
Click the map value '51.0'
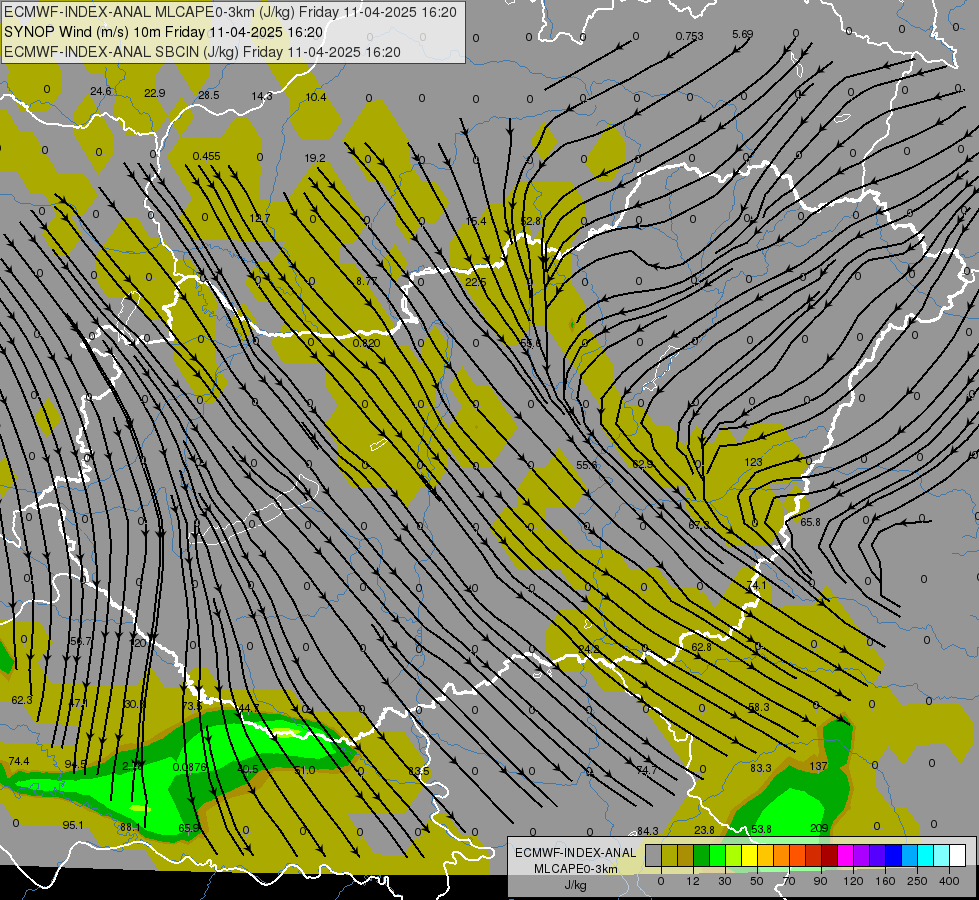point(305,771)
